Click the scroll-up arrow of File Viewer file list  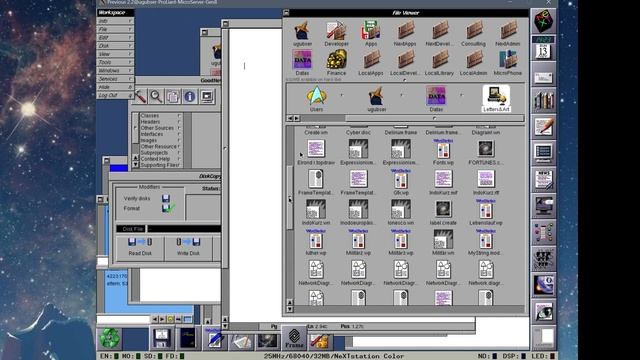pyautogui.click(x=290, y=302)
